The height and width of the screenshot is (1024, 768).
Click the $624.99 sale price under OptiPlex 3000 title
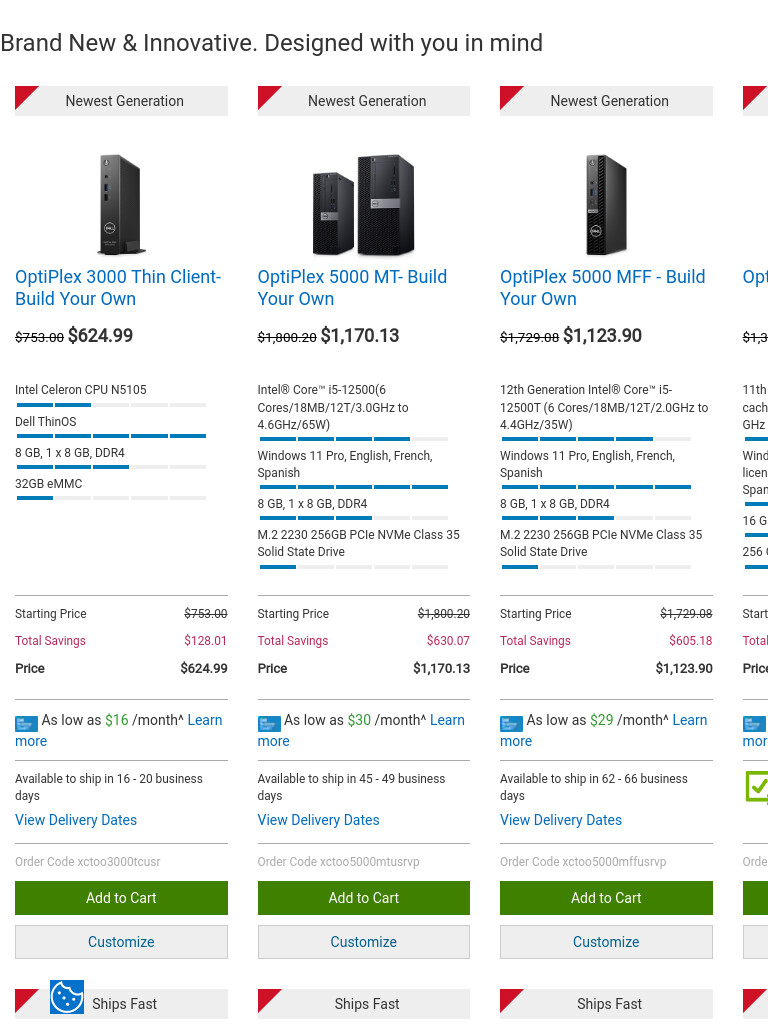tap(101, 336)
